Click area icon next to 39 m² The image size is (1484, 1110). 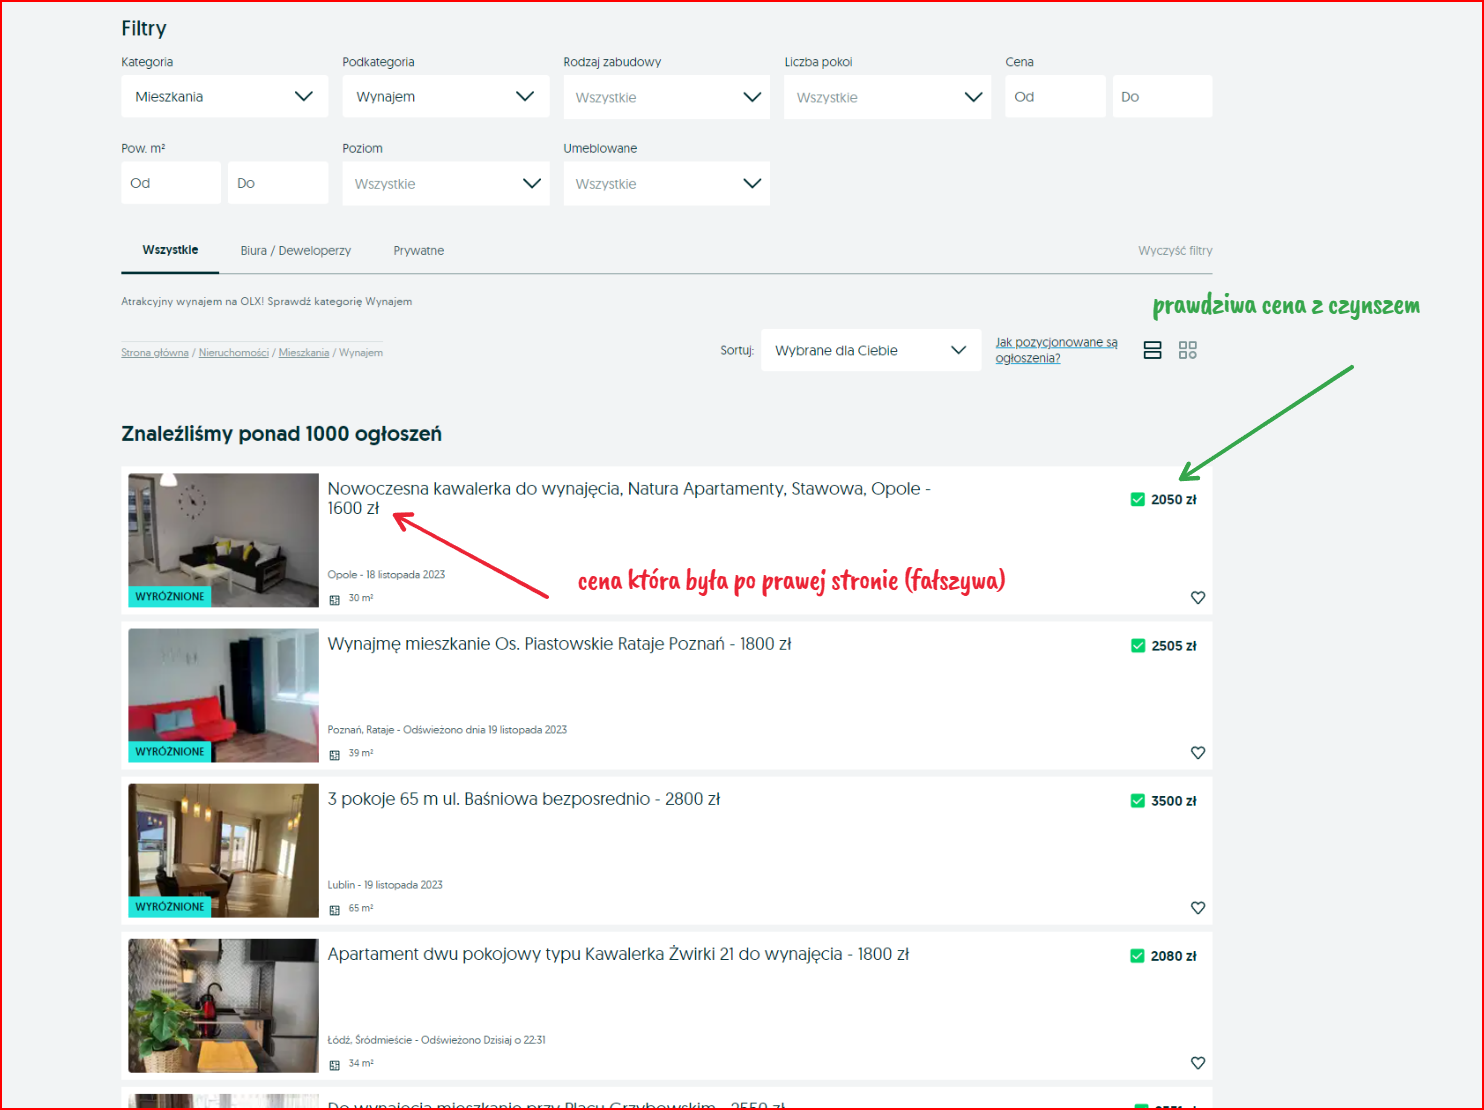tap(335, 754)
